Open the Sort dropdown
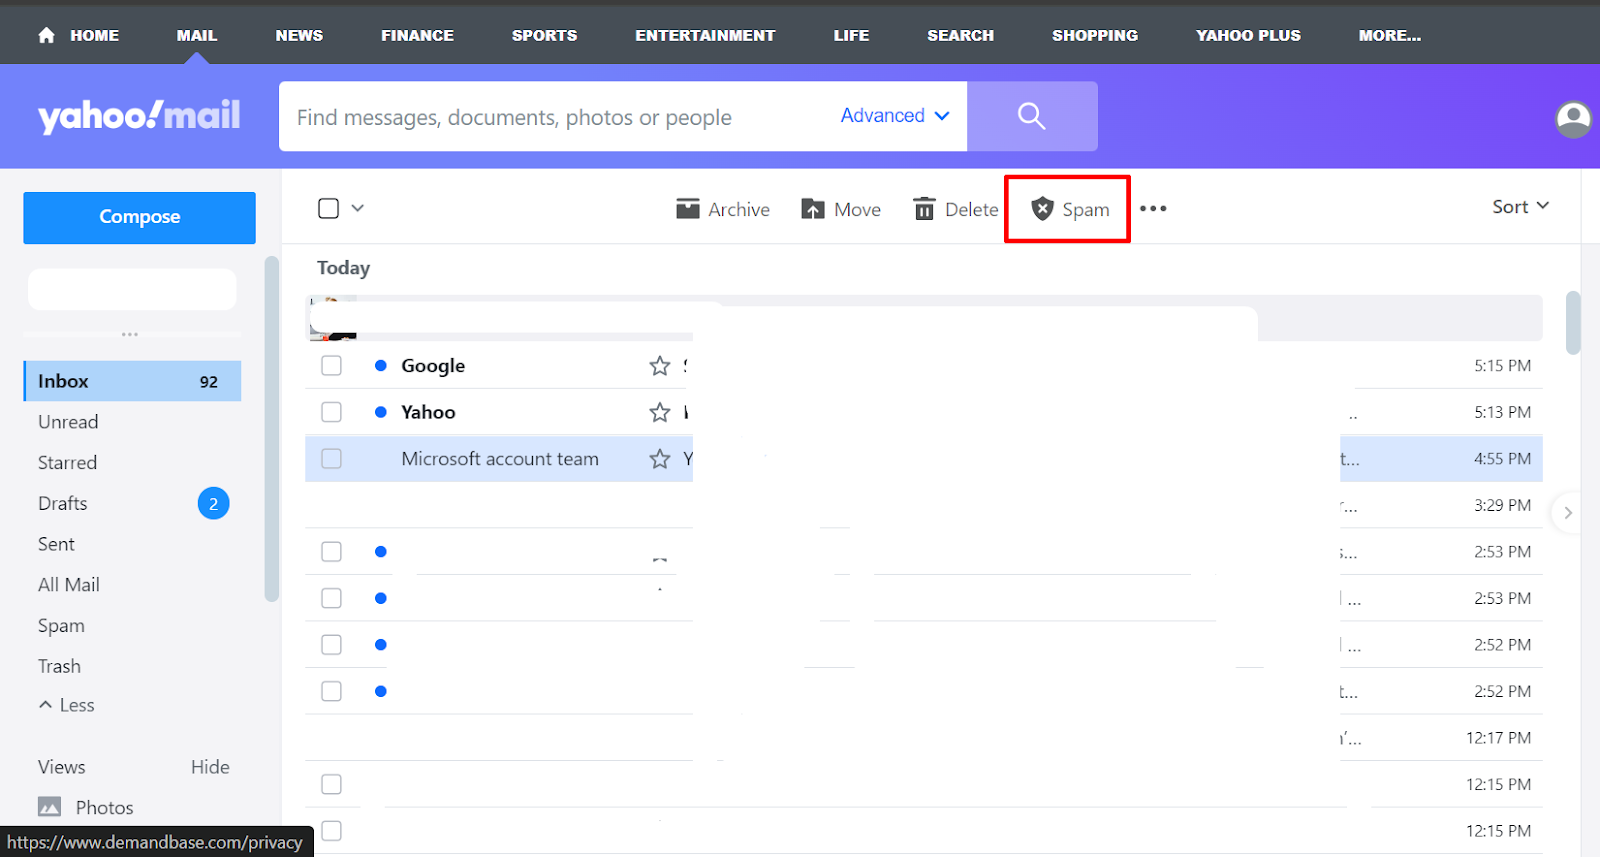Screen dimensions: 1600x857 coord(1520,206)
